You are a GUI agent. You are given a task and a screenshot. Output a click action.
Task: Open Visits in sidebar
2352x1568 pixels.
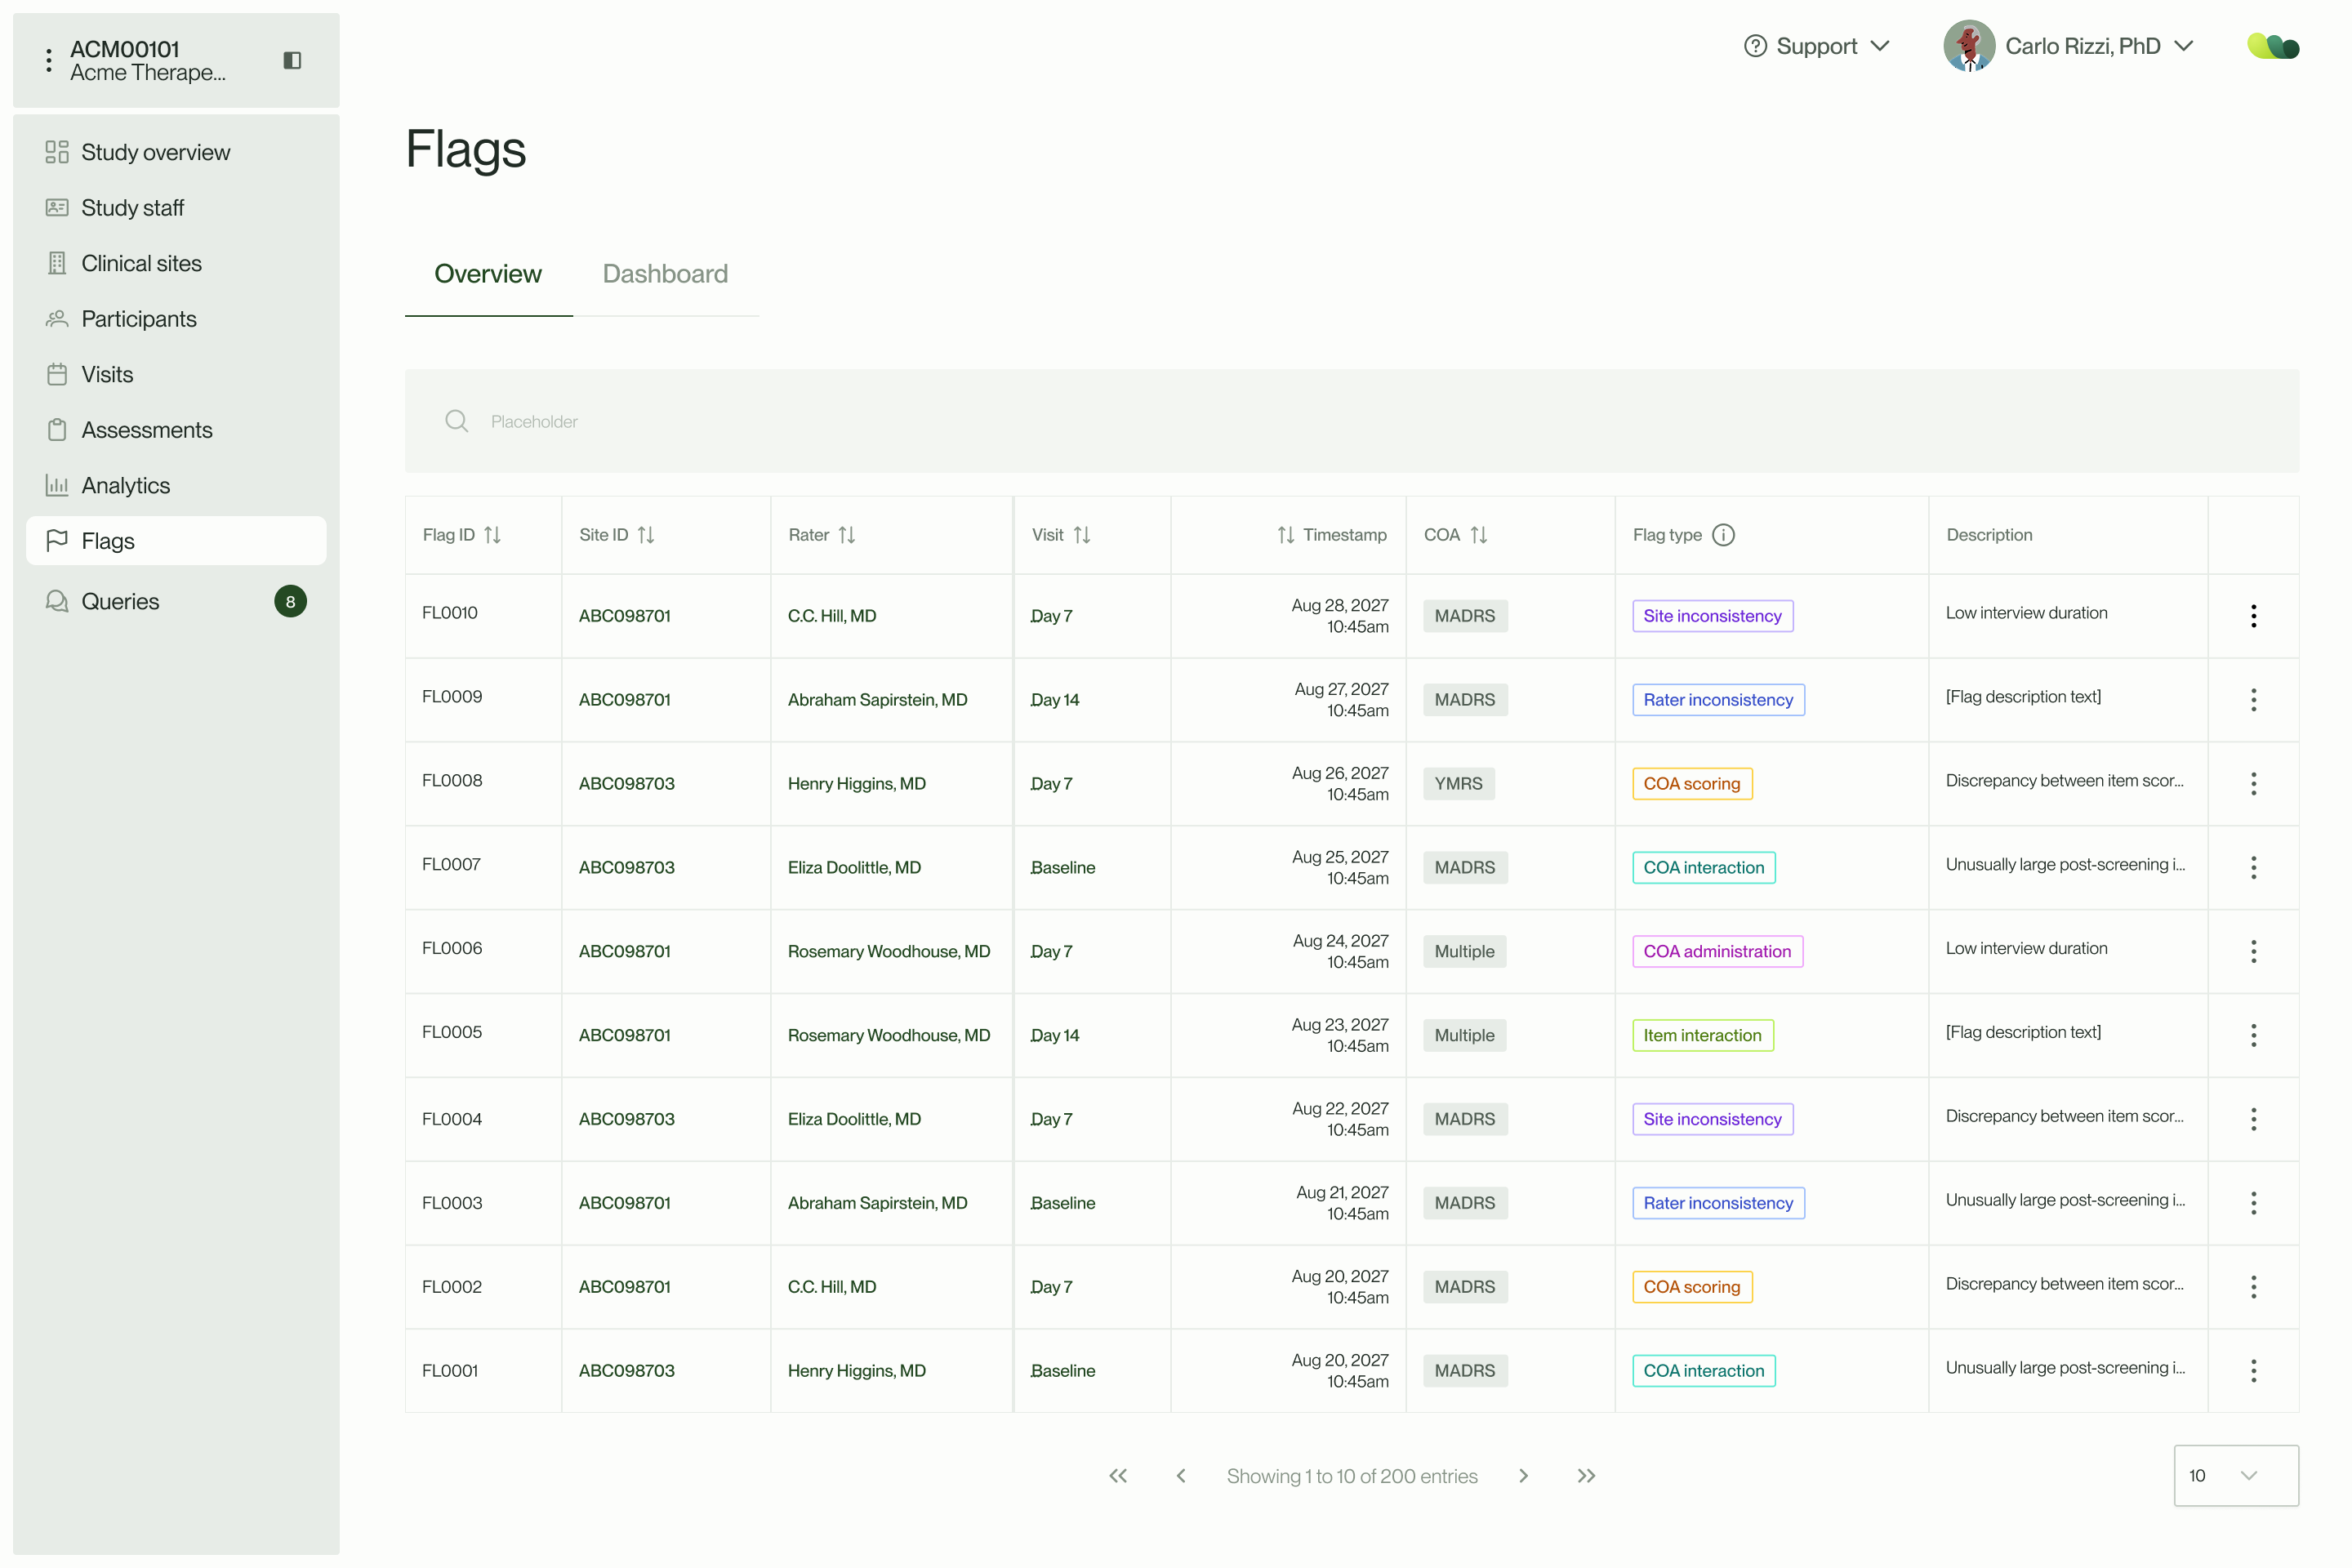pos(176,374)
